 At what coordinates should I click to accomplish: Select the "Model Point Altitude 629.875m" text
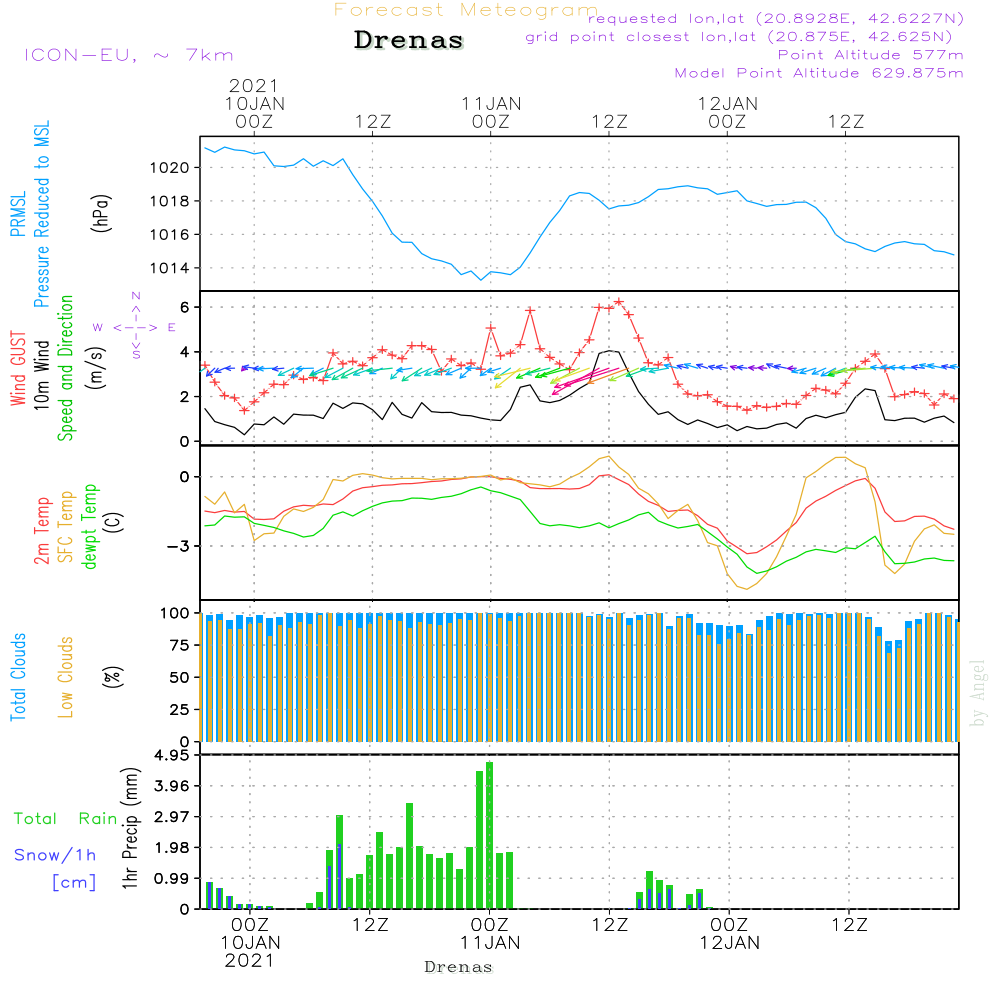click(819, 73)
